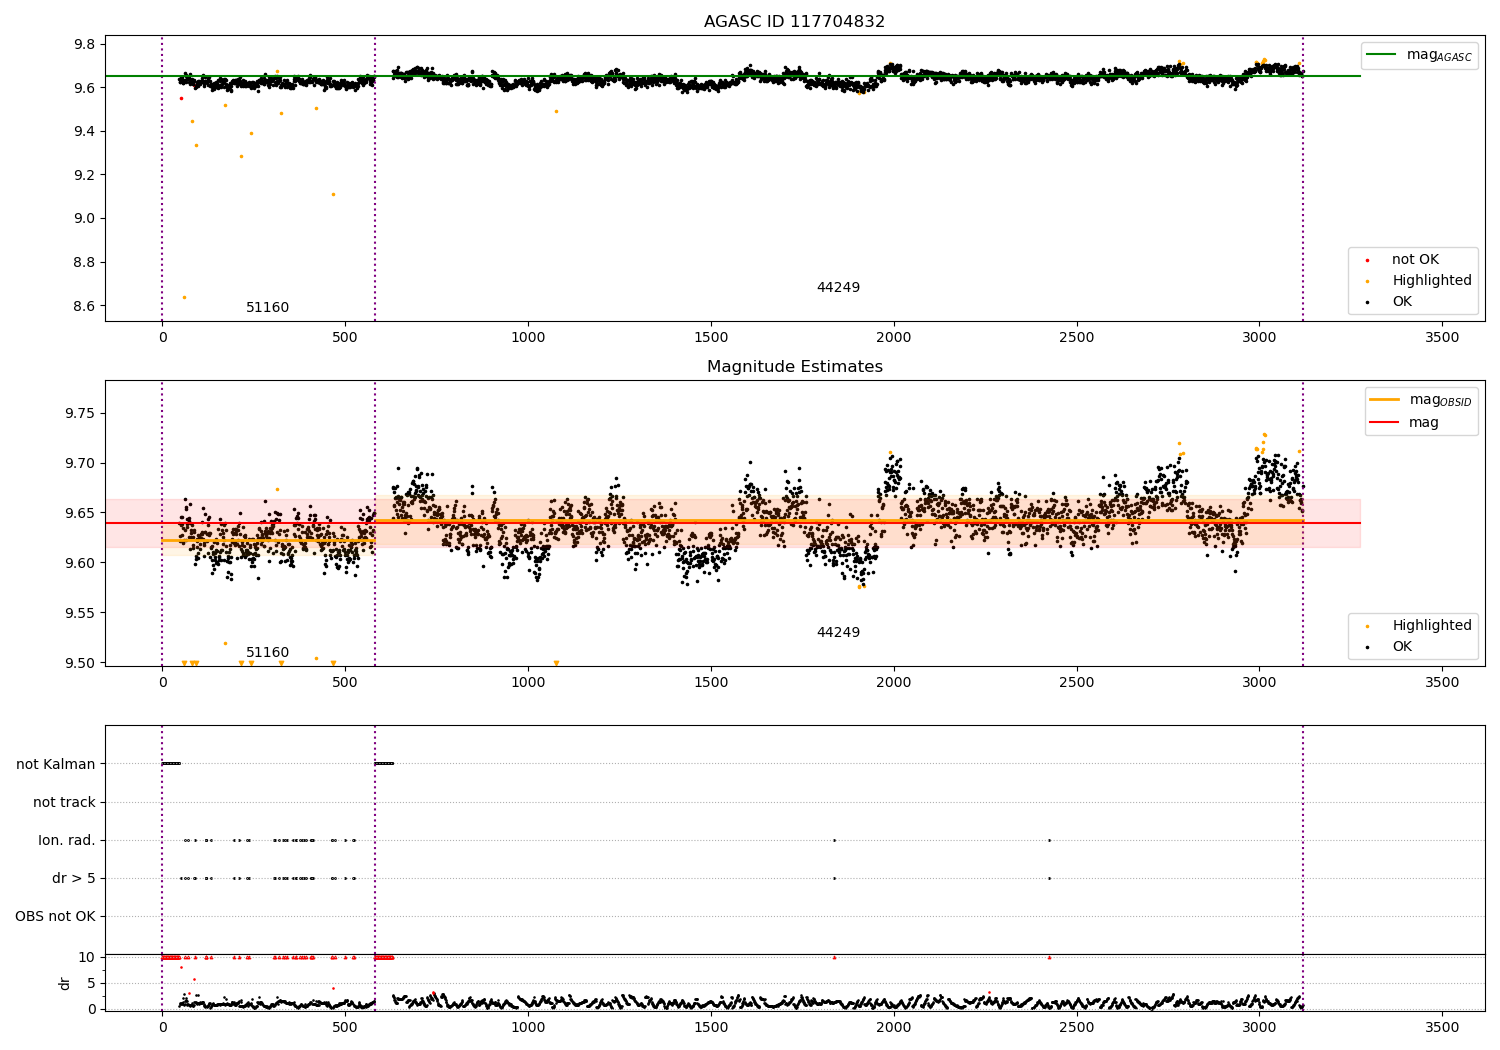This screenshot has height=1050, width=1500.
Task: Click the 'not track' axis label
Action: coord(64,803)
